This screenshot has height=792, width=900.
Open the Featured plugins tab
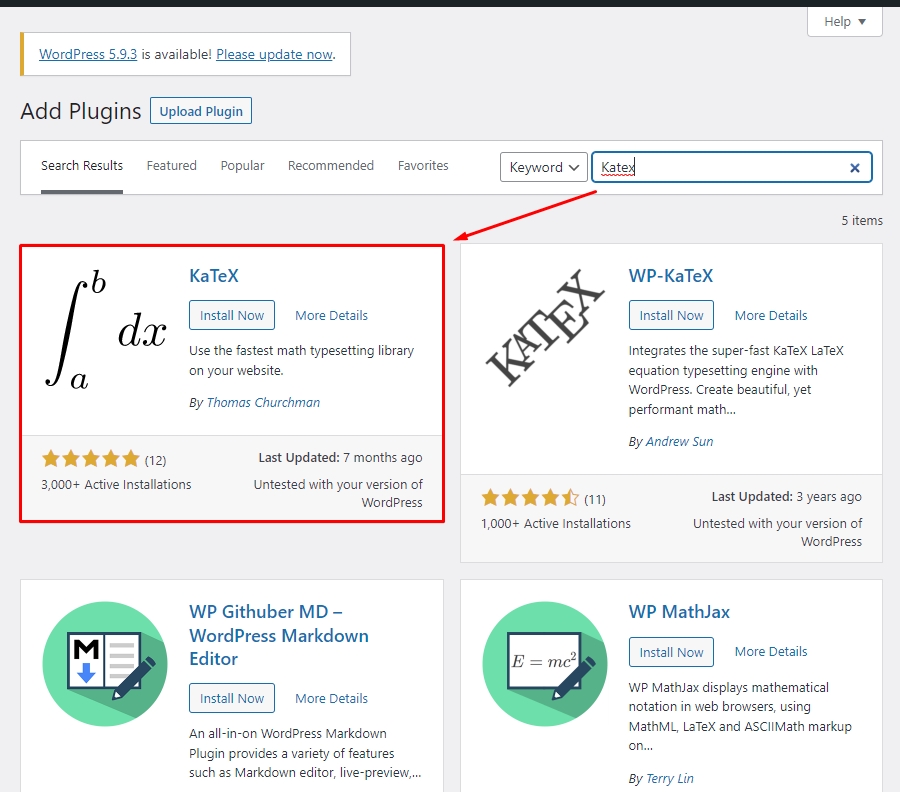[172, 166]
